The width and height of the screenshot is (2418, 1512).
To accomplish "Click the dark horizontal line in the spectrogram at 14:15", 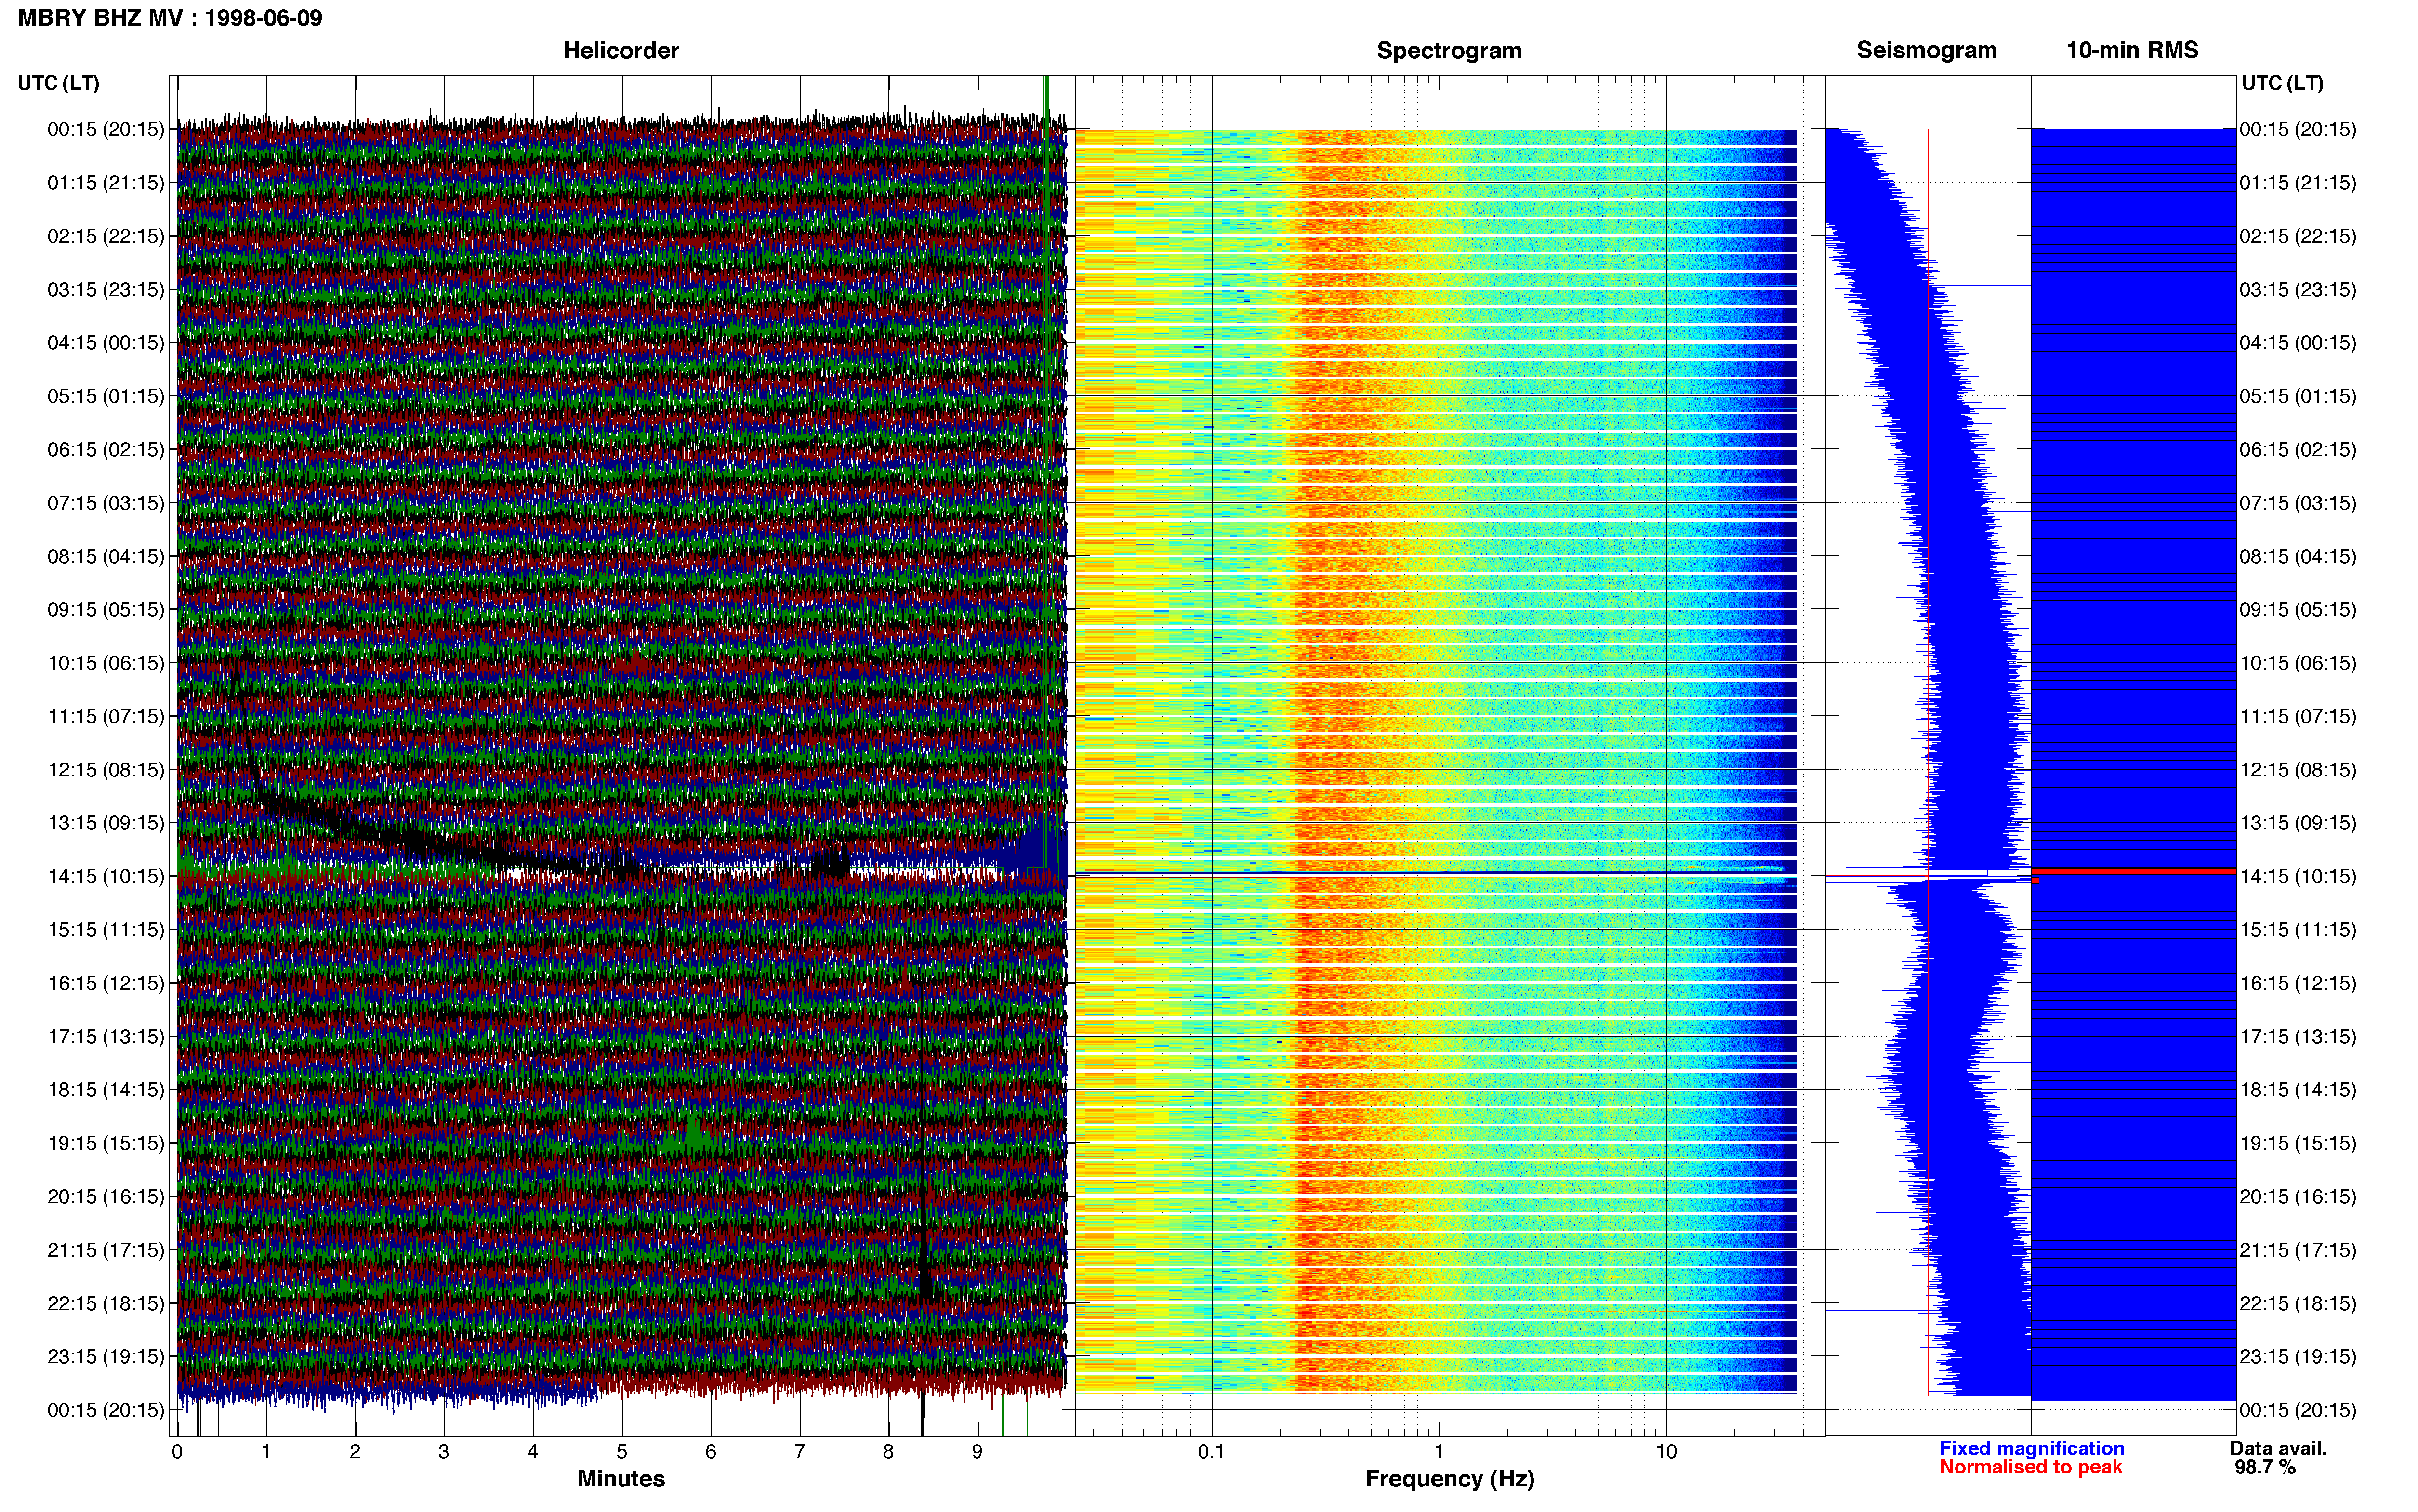I will tap(1436, 874).
